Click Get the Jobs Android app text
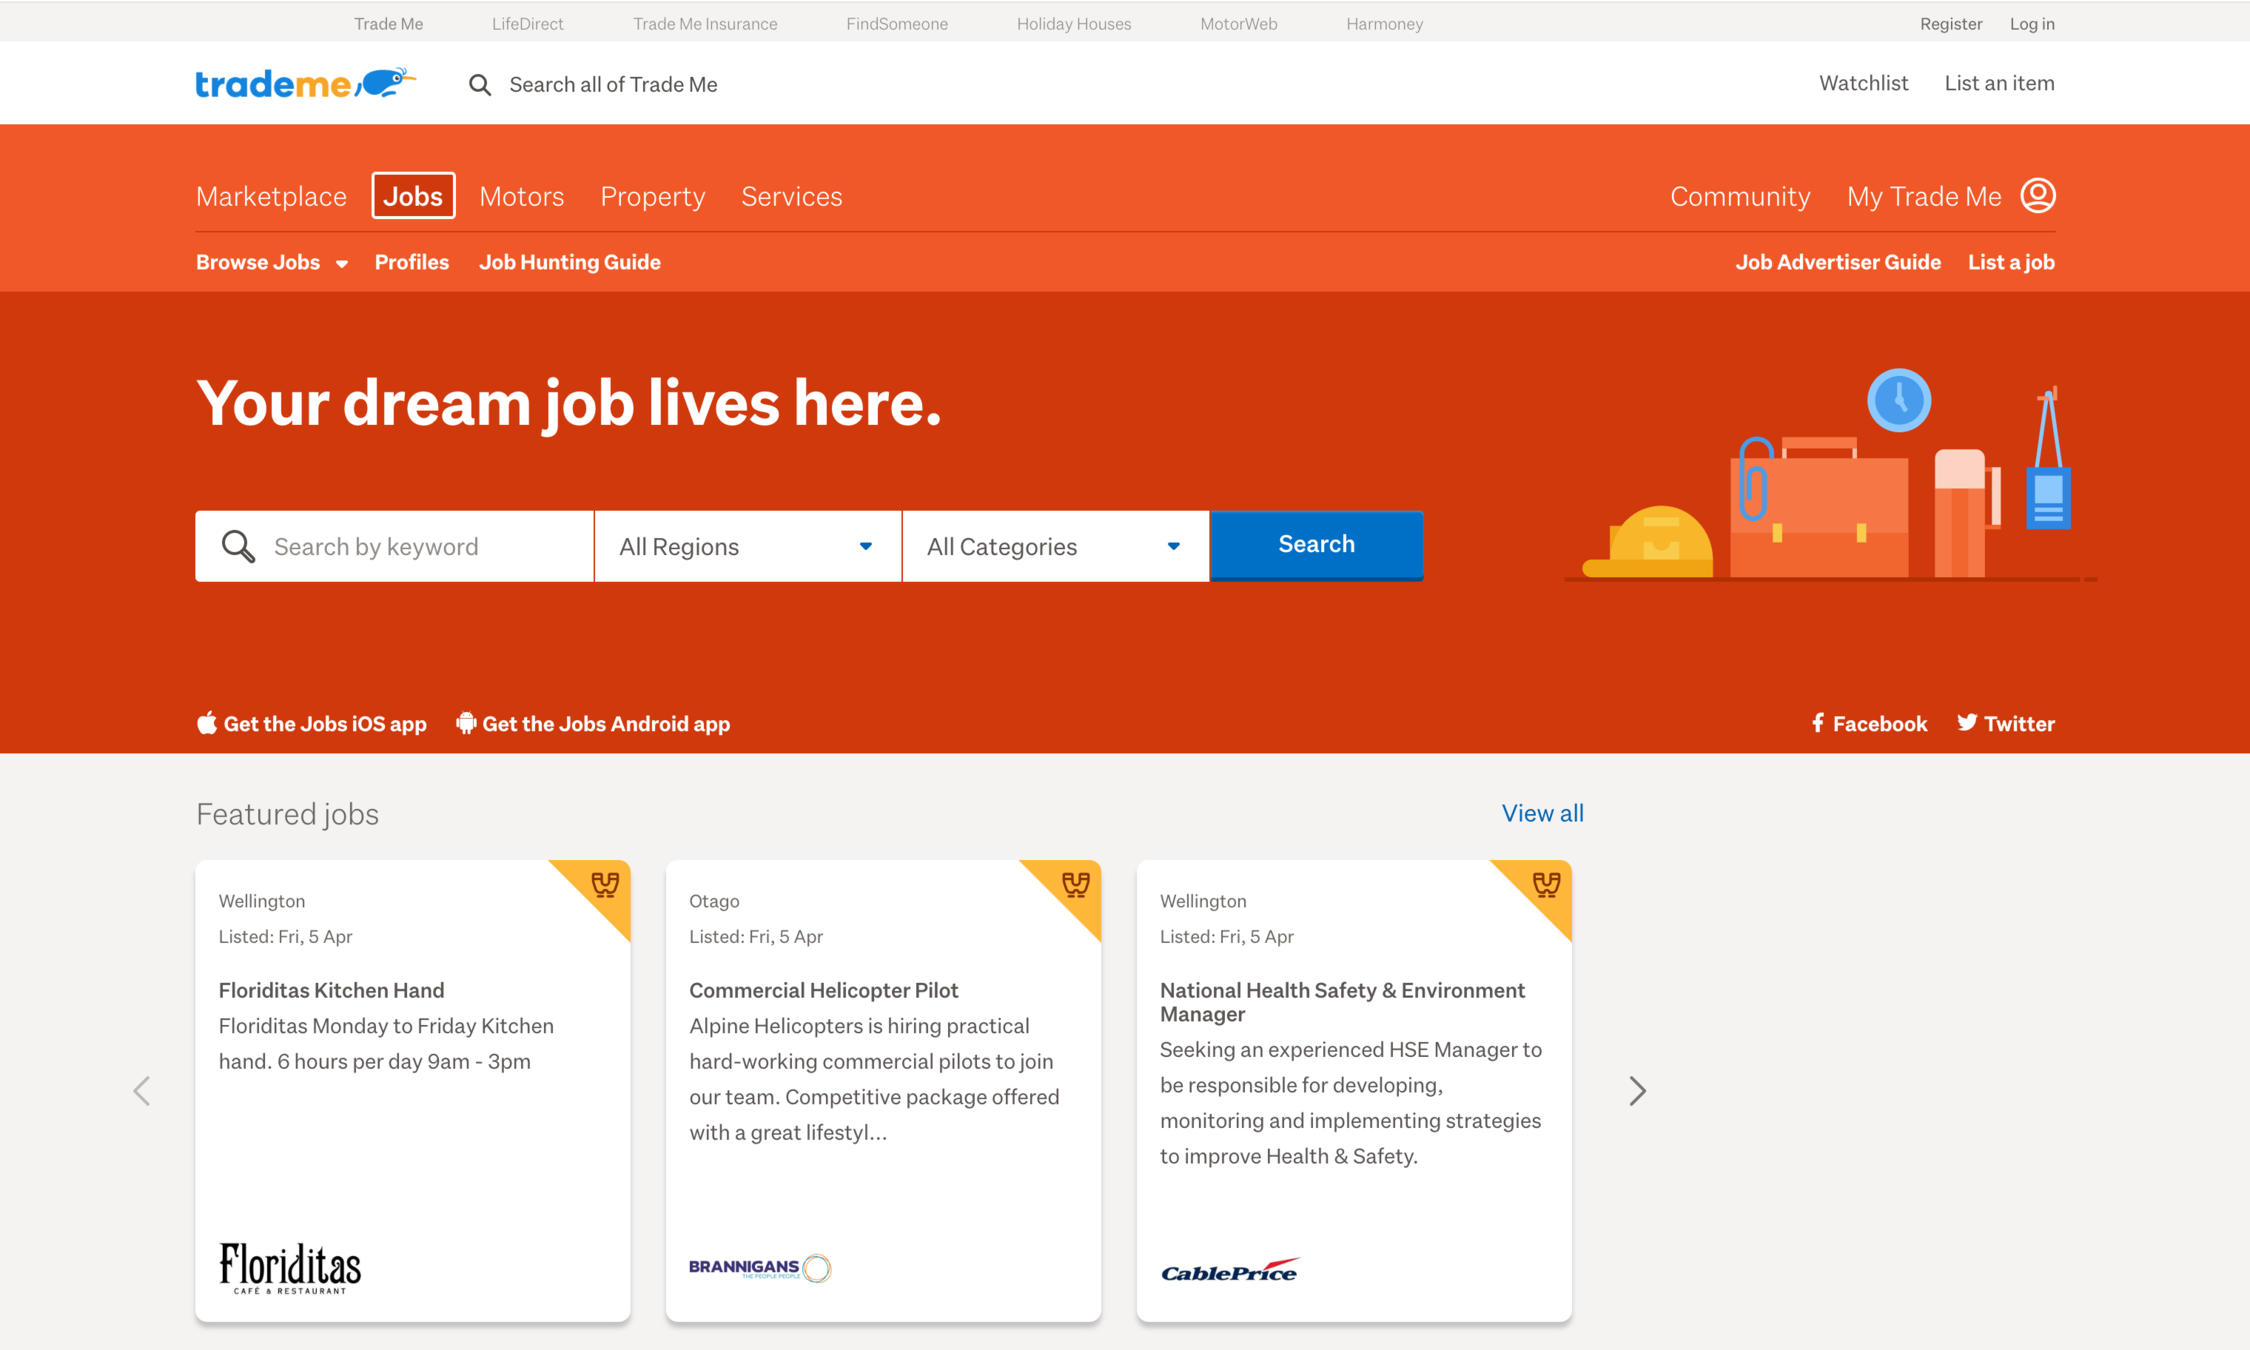2250x1350 pixels. 606,723
